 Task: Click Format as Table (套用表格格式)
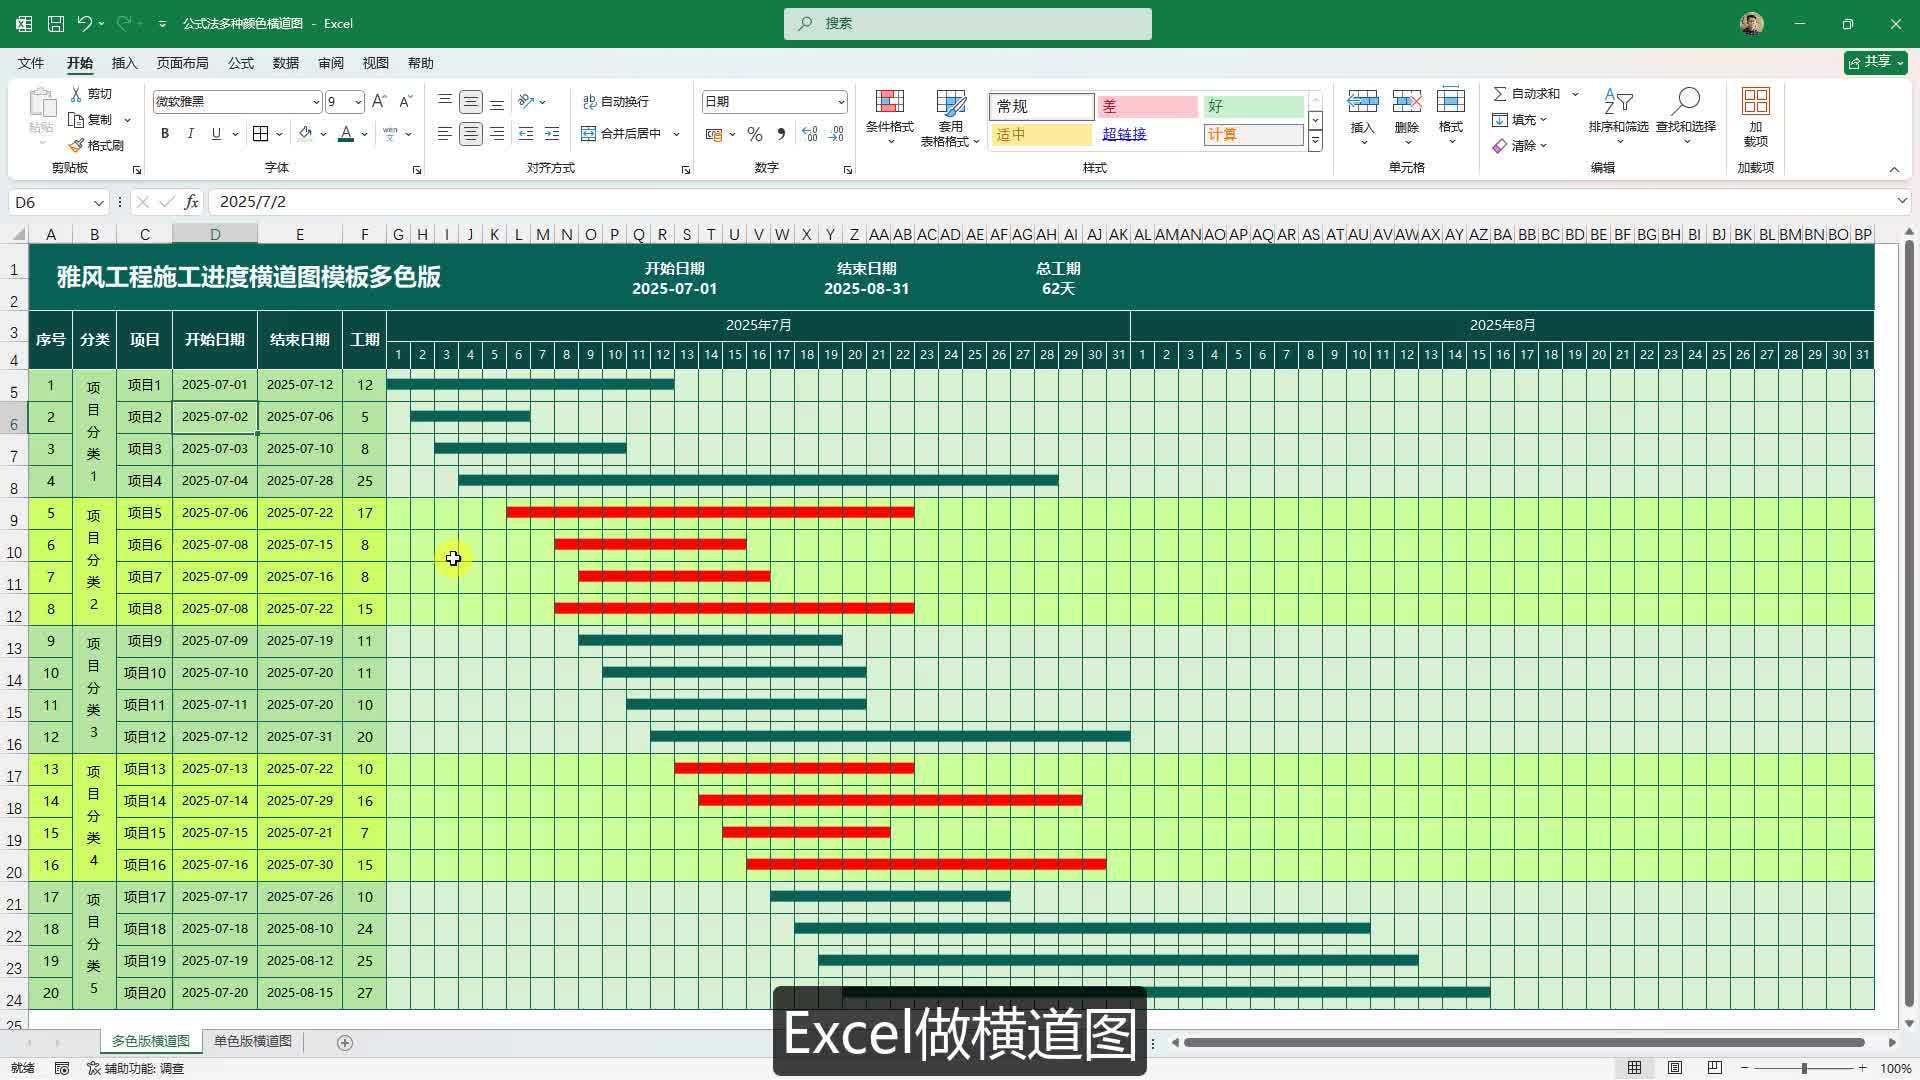pyautogui.click(x=948, y=113)
